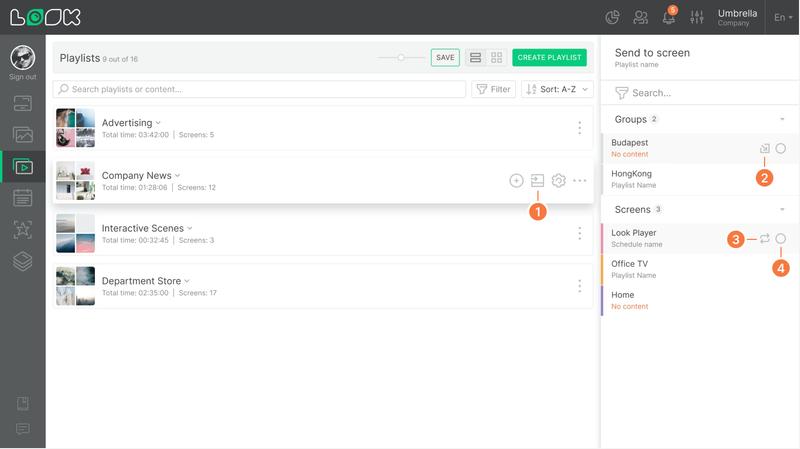
Task: Select the Home screen row
Action: (700, 300)
